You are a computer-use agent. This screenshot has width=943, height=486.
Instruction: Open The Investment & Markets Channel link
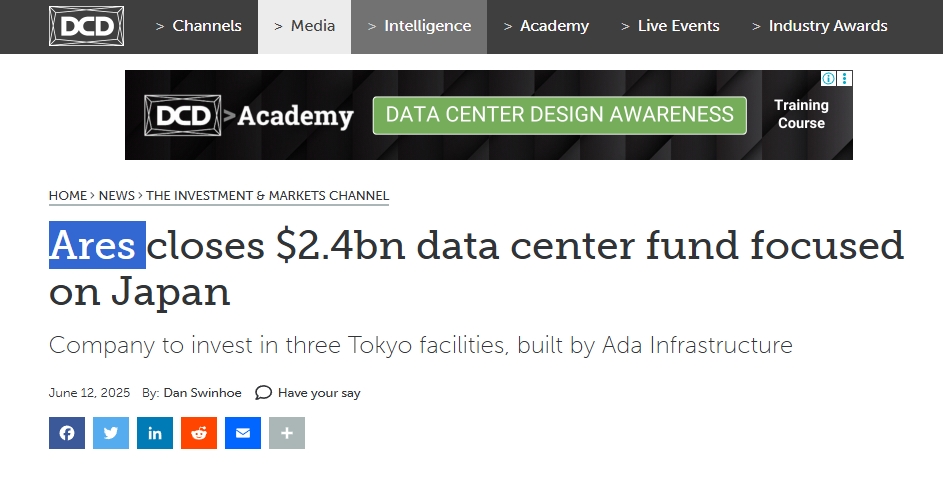[x=268, y=195]
